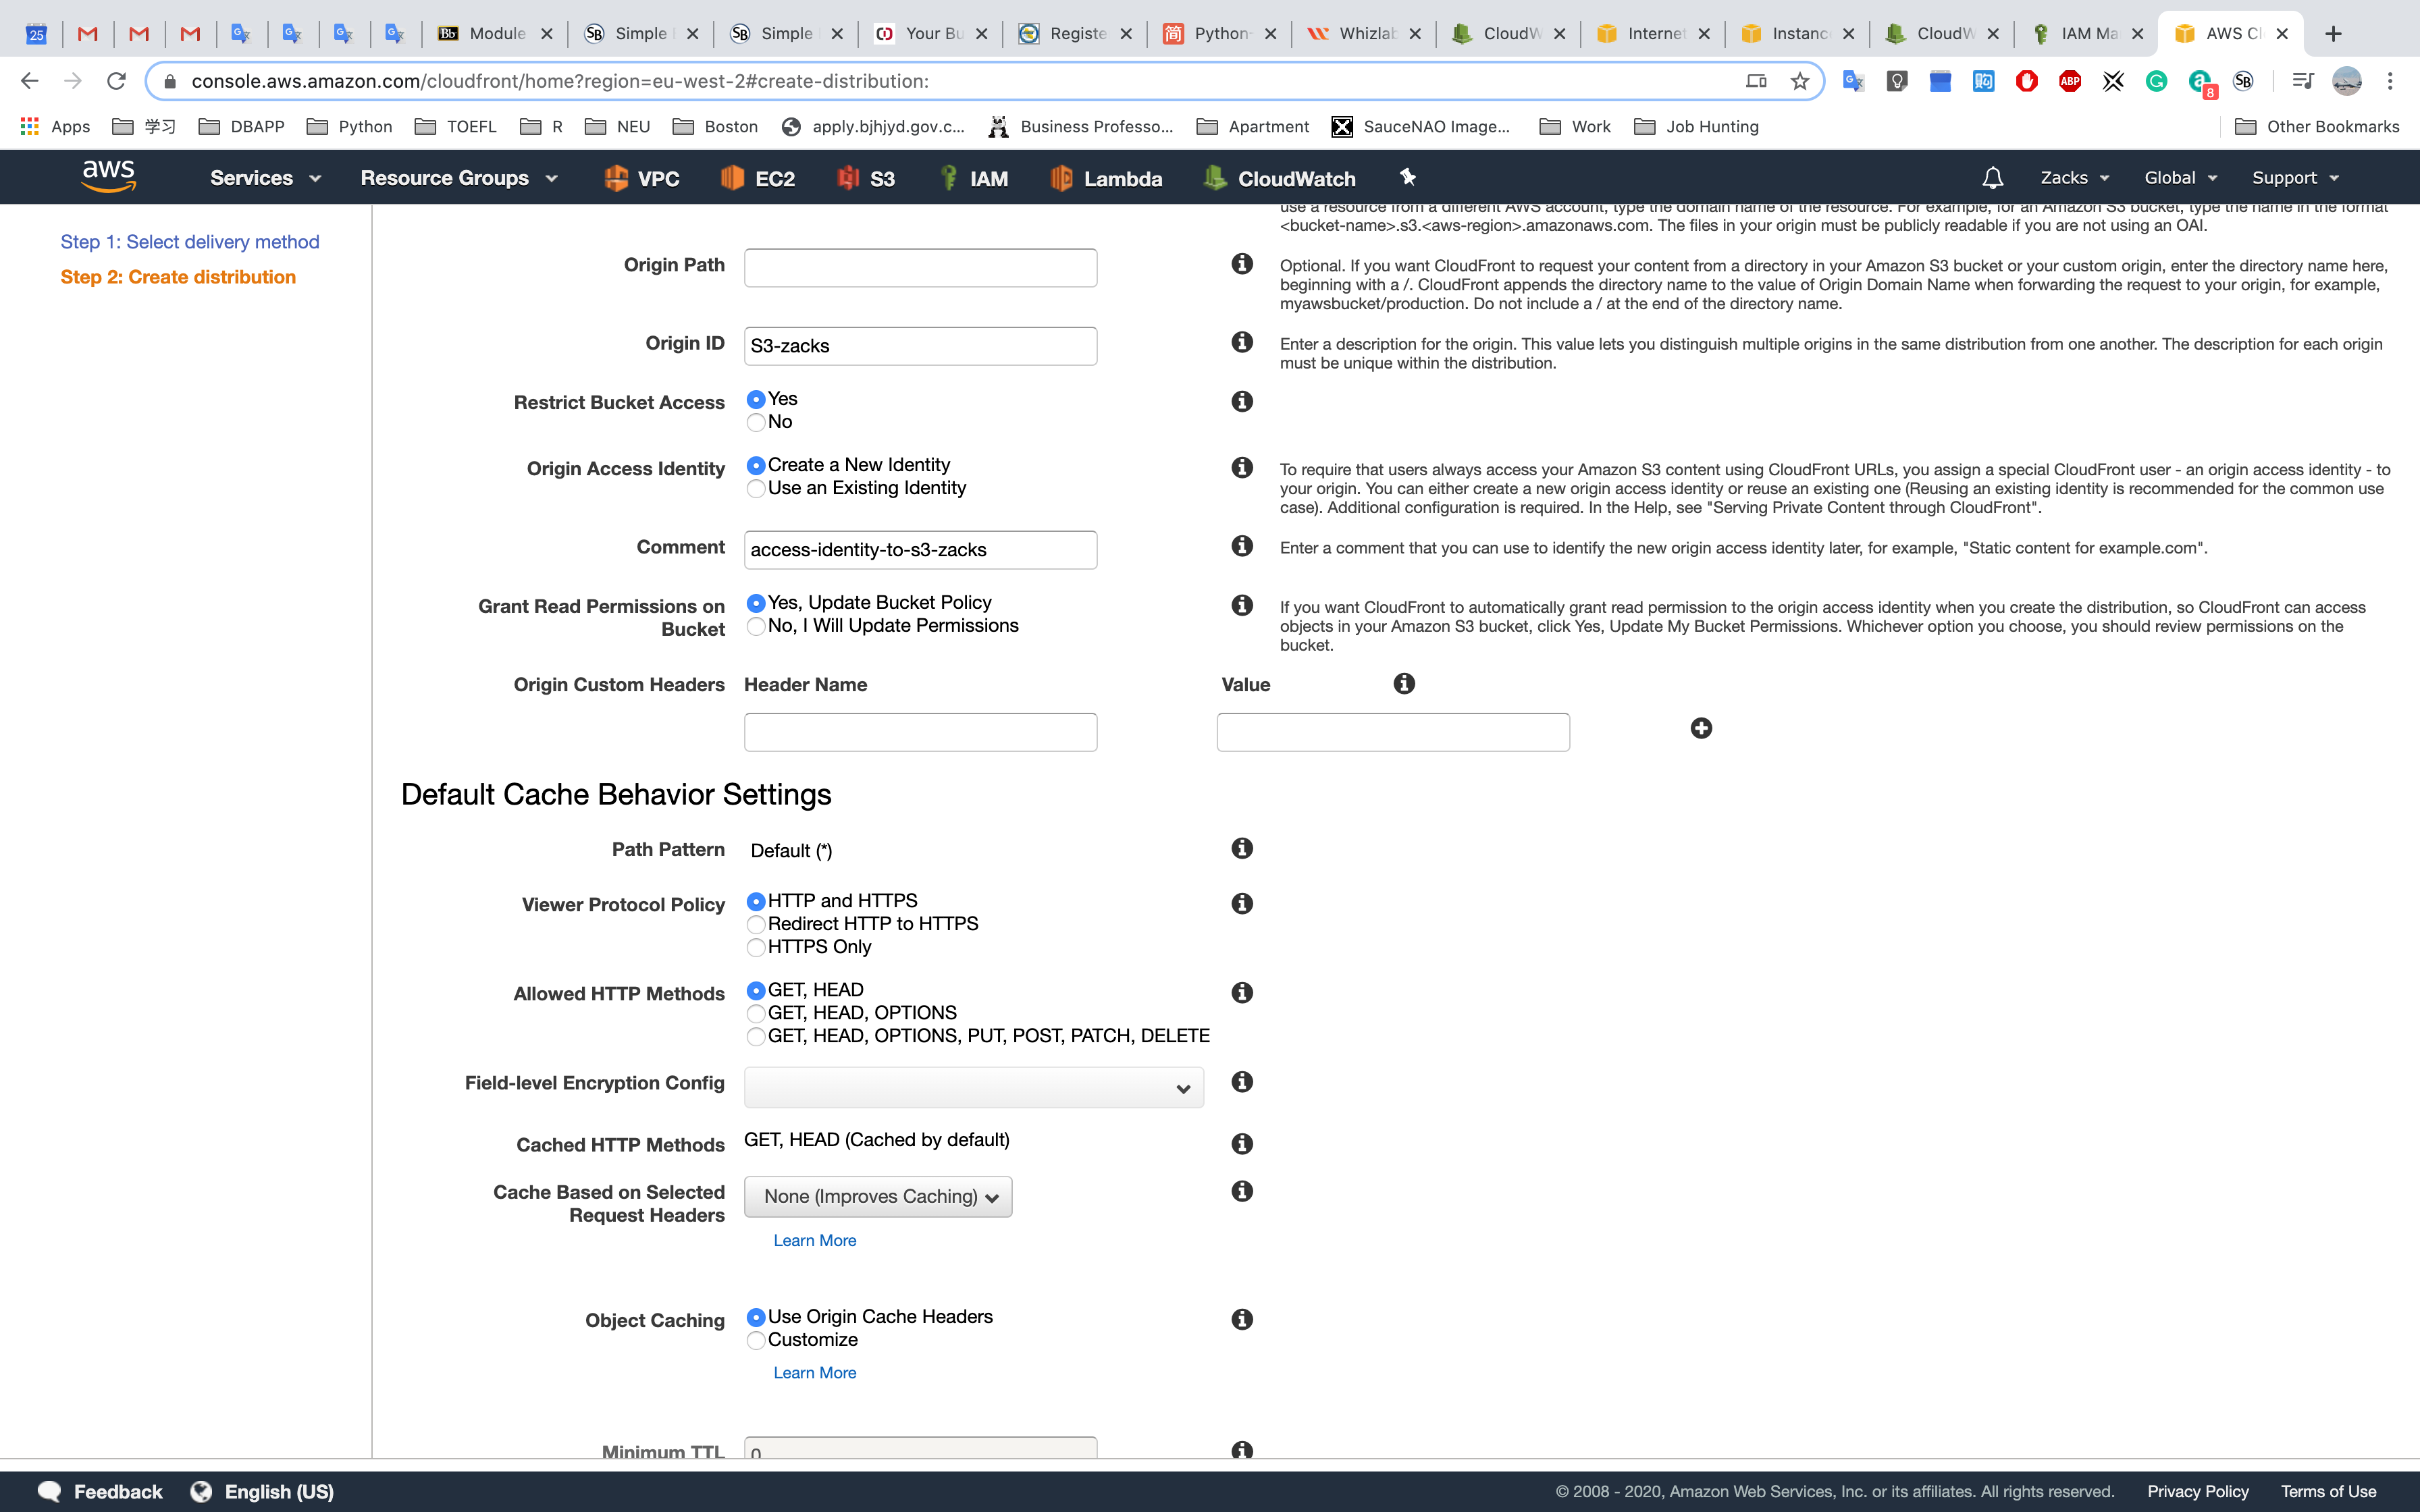Go to Step 1: Select delivery method
The width and height of the screenshot is (2420, 1512).
(190, 242)
